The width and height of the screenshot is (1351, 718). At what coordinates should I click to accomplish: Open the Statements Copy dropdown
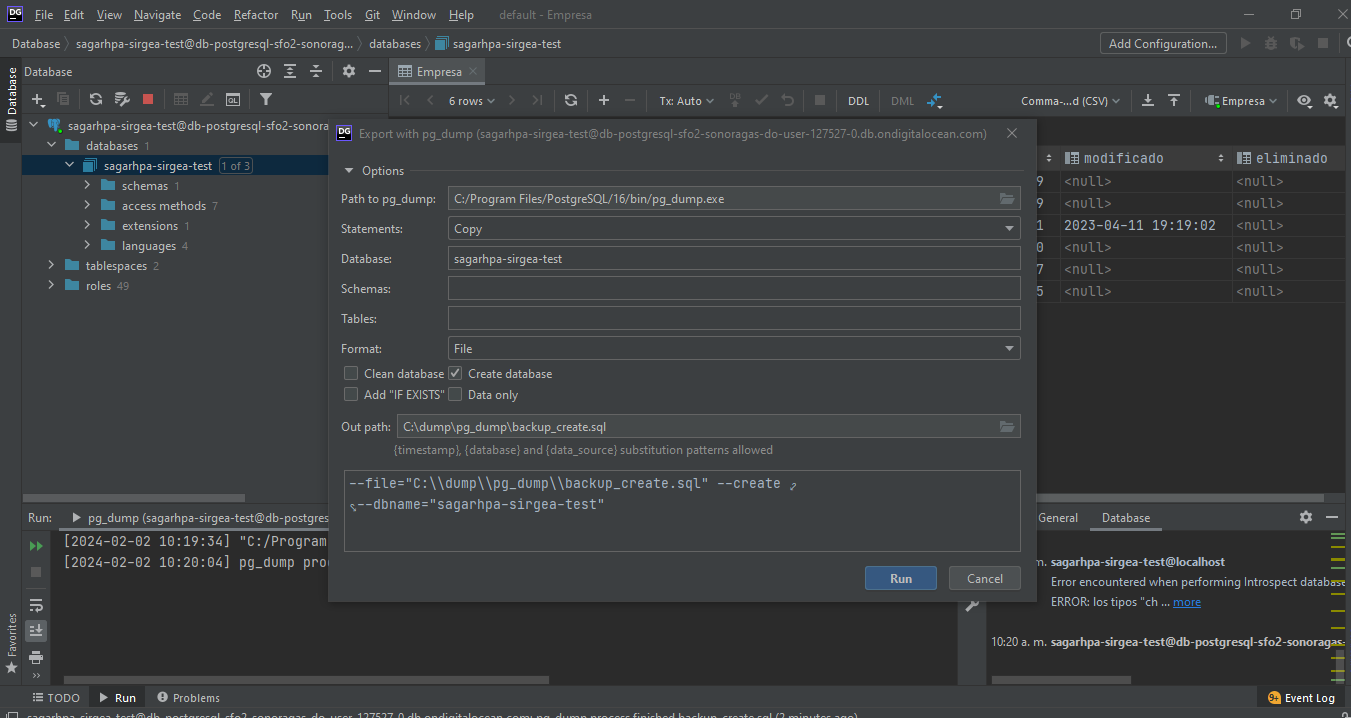point(734,229)
